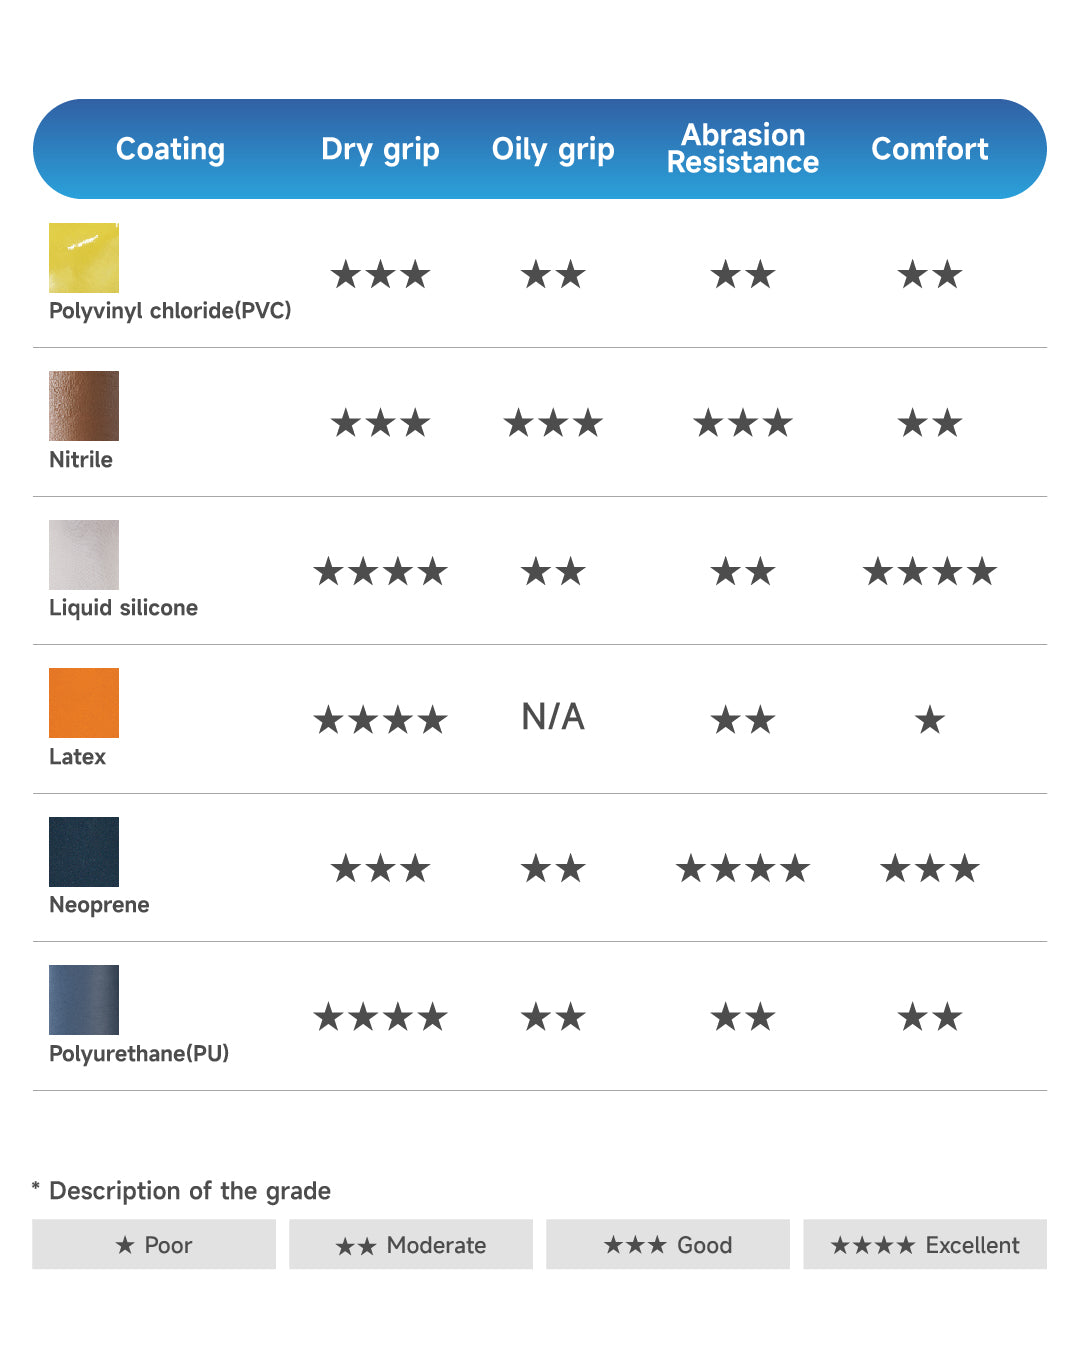Select the brown Nitrile material swatch
This screenshot has height=1350, width=1080.
(84, 406)
